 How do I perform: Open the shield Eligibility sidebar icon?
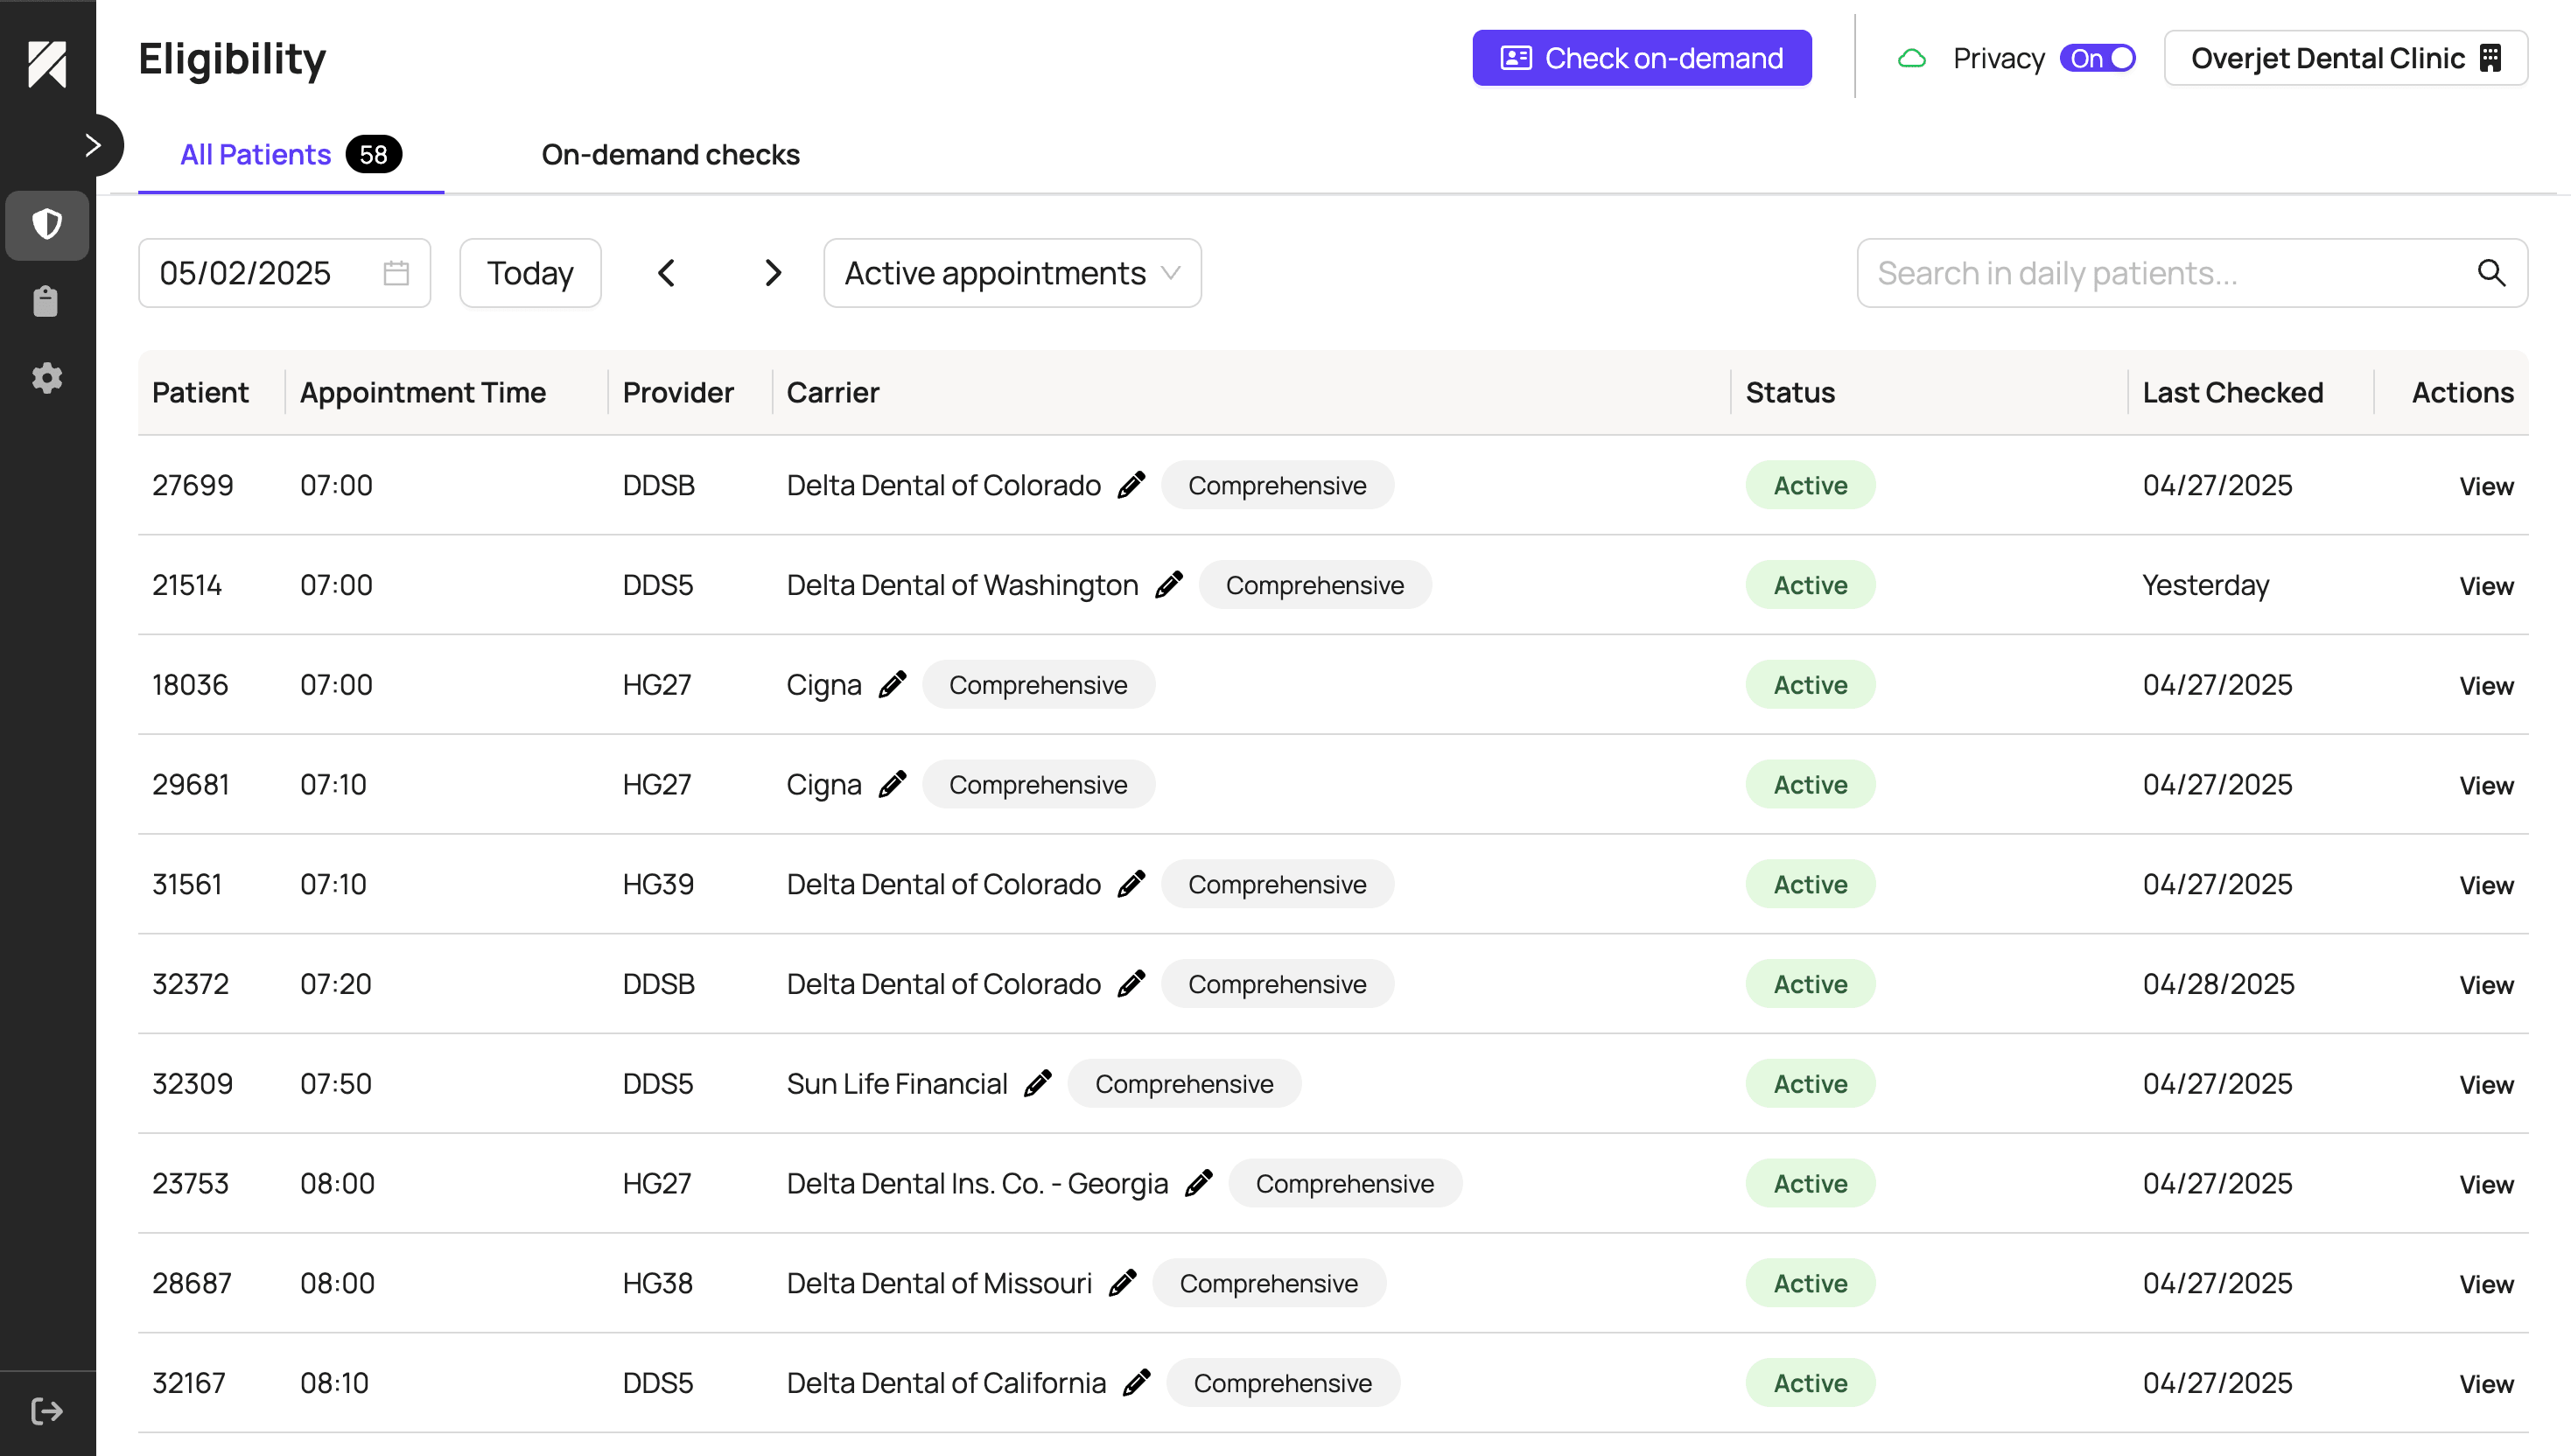click(x=47, y=224)
